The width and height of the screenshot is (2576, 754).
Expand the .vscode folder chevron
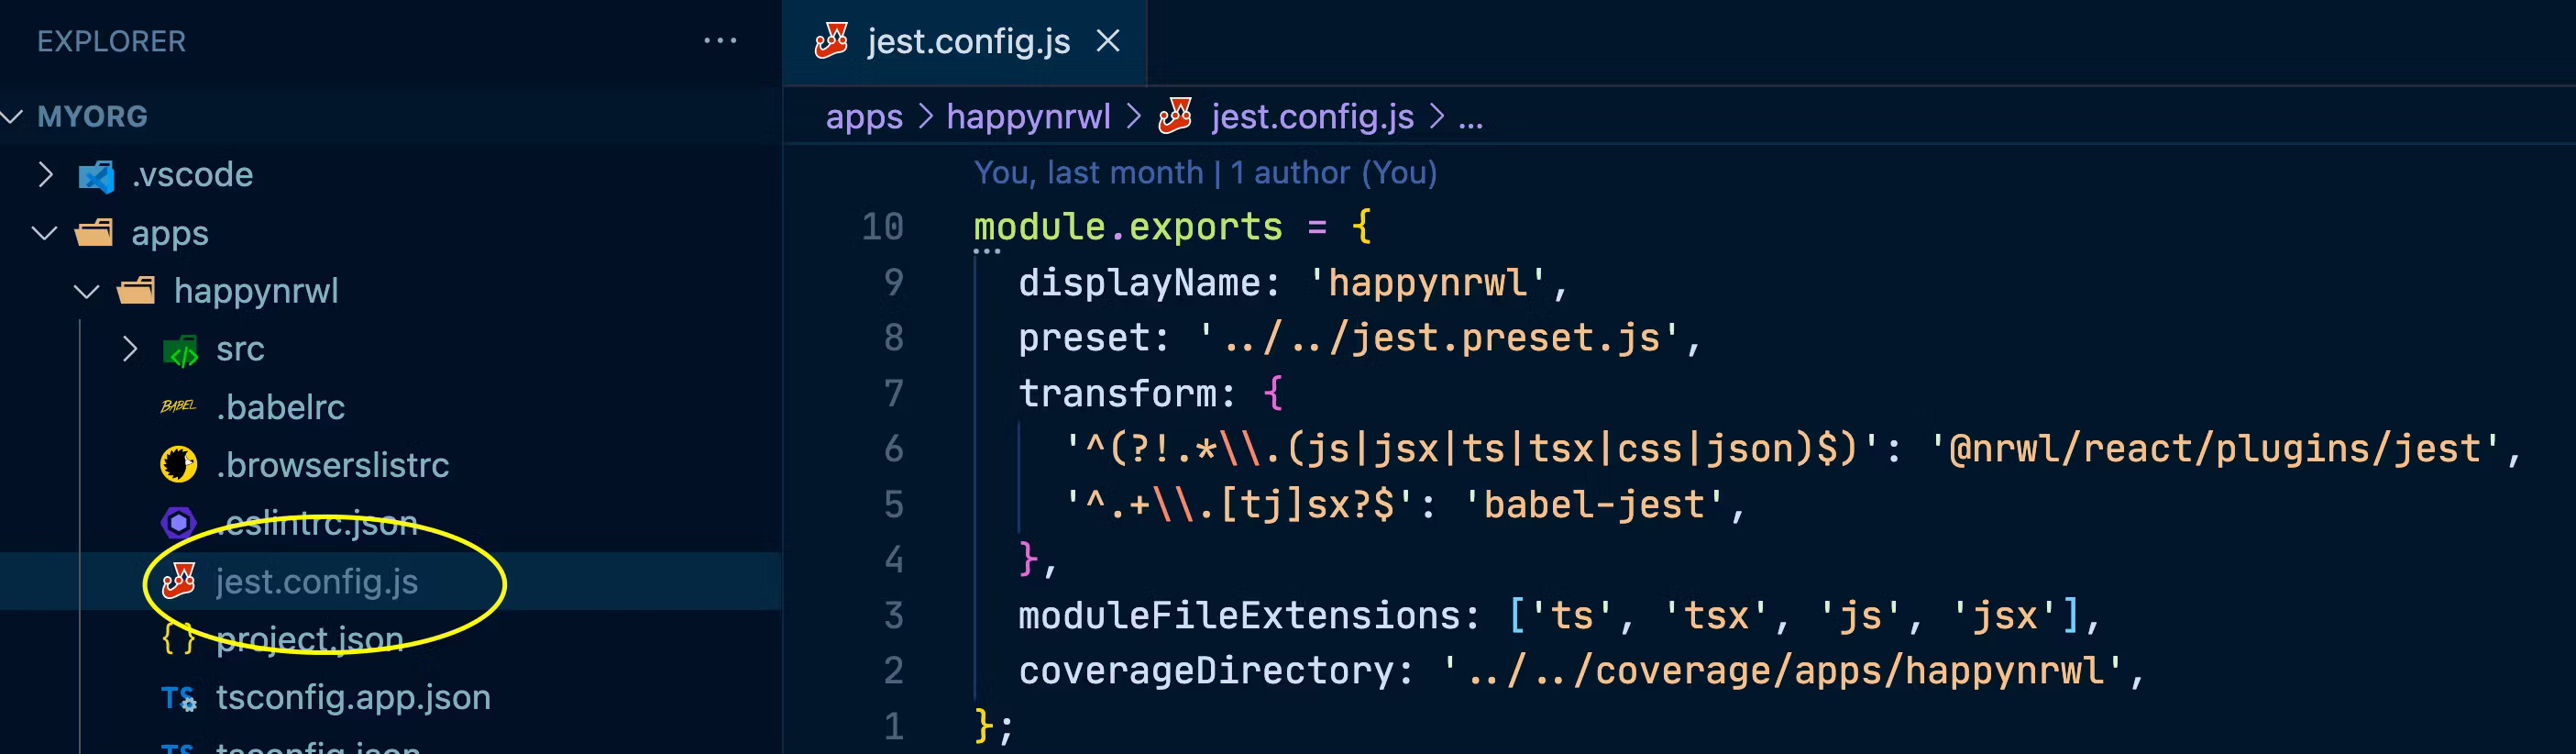tap(45, 175)
